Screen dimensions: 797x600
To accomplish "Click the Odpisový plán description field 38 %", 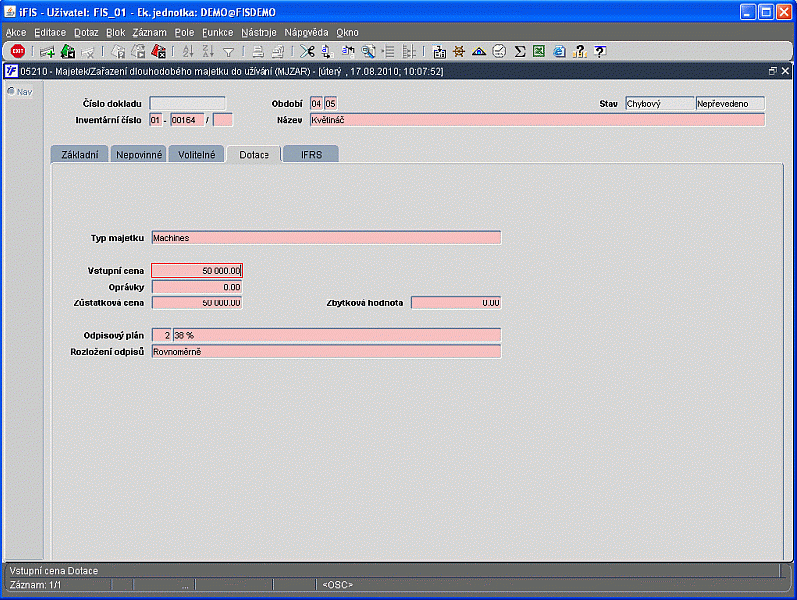I will tap(337, 336).
